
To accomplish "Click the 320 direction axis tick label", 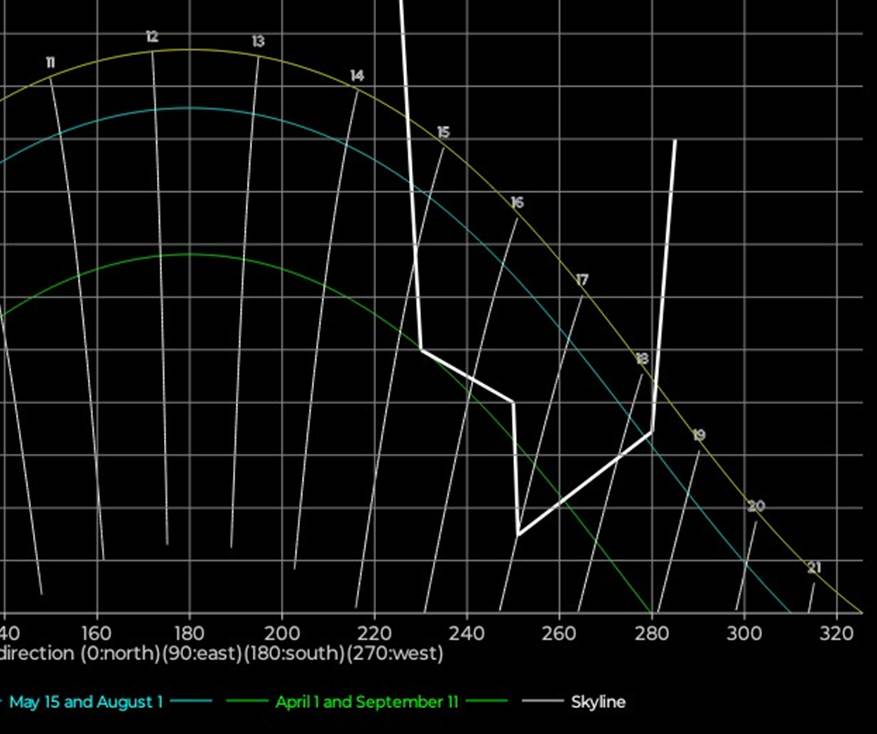I will [843, 633].
